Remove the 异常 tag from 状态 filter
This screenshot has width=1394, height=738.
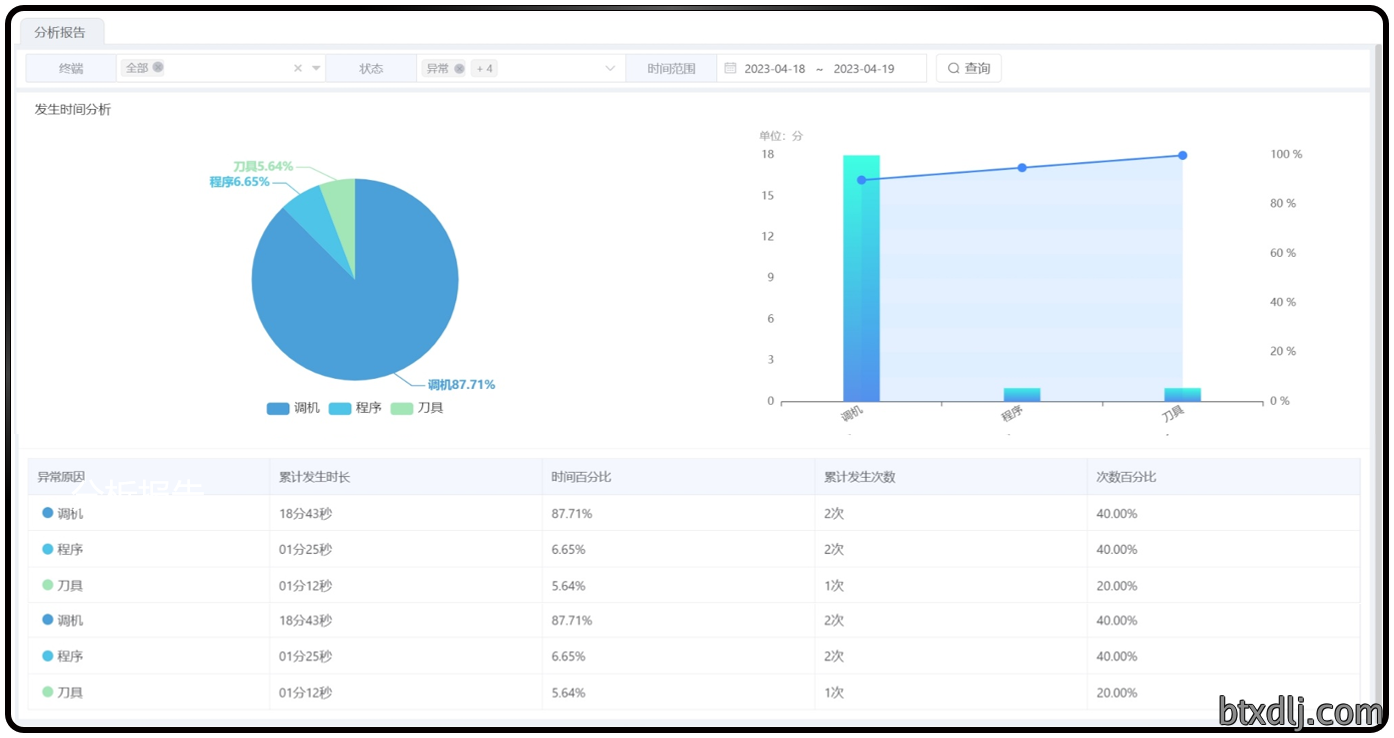click(x=459, y=68)
